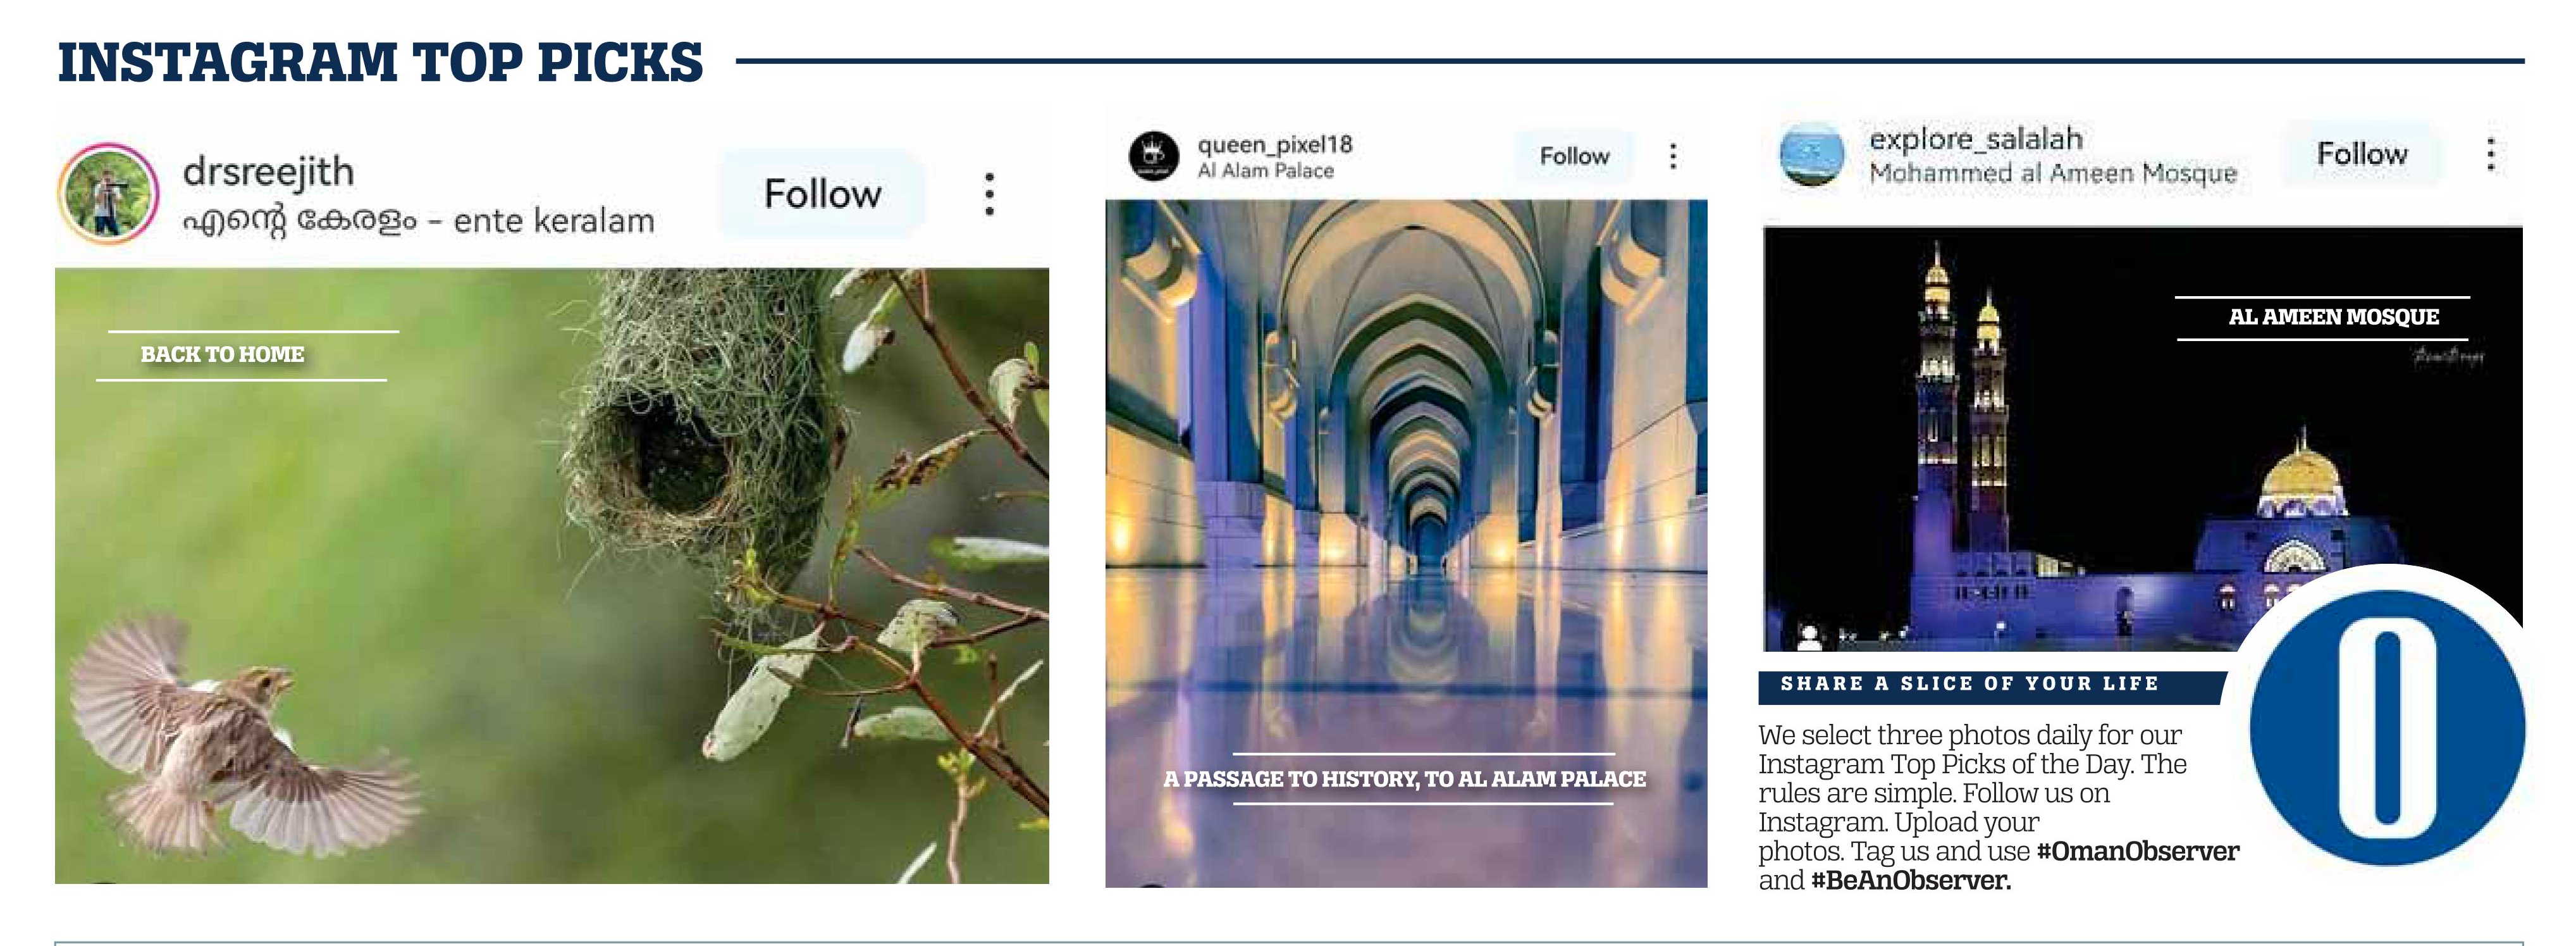This screenshot has height=946, width=2576.
Task: Open the Al Alam Palace corridor photo
Action: click(x=1406, y=543)
